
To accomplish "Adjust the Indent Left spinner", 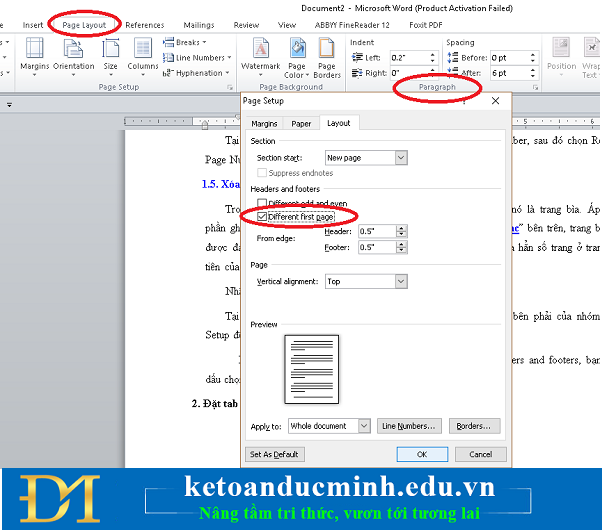I will pyautogui.click(x=433, y=58).
